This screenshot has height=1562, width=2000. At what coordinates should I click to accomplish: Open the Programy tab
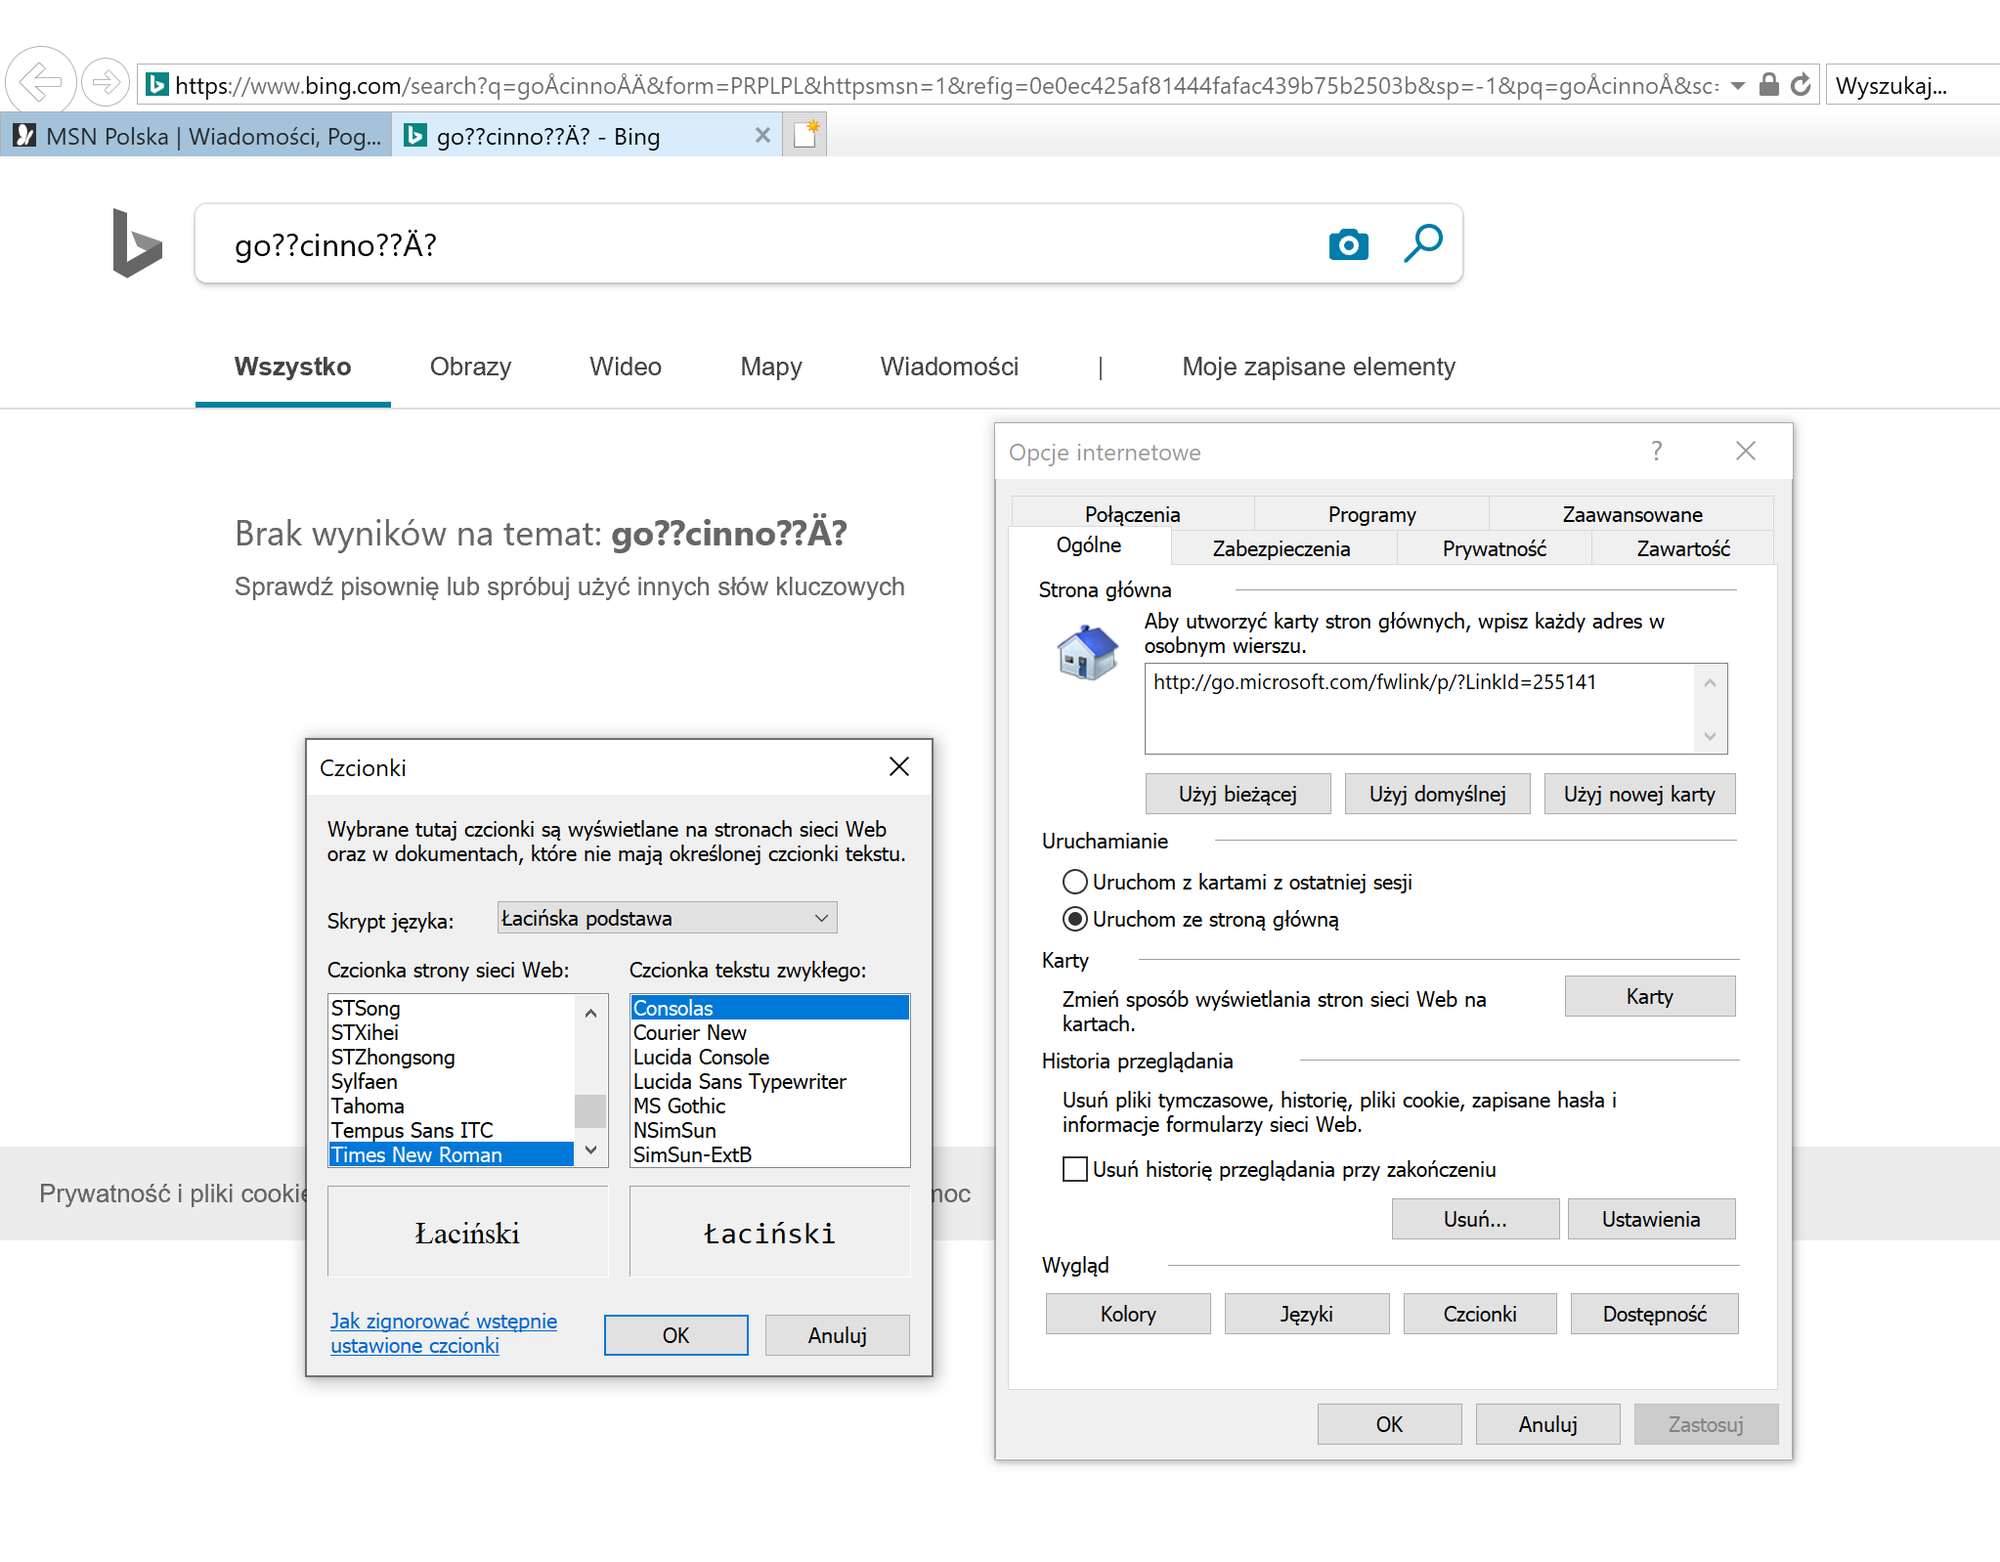point(1372,514)
